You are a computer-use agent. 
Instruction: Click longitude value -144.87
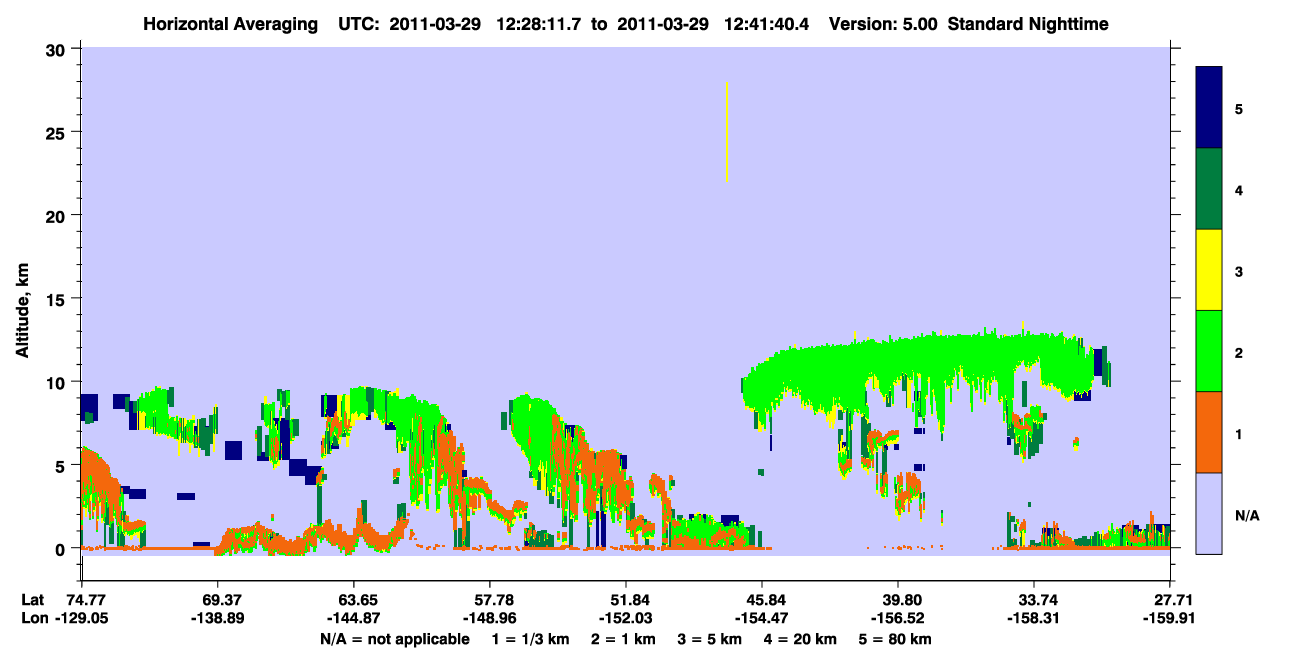pos(353,619)
